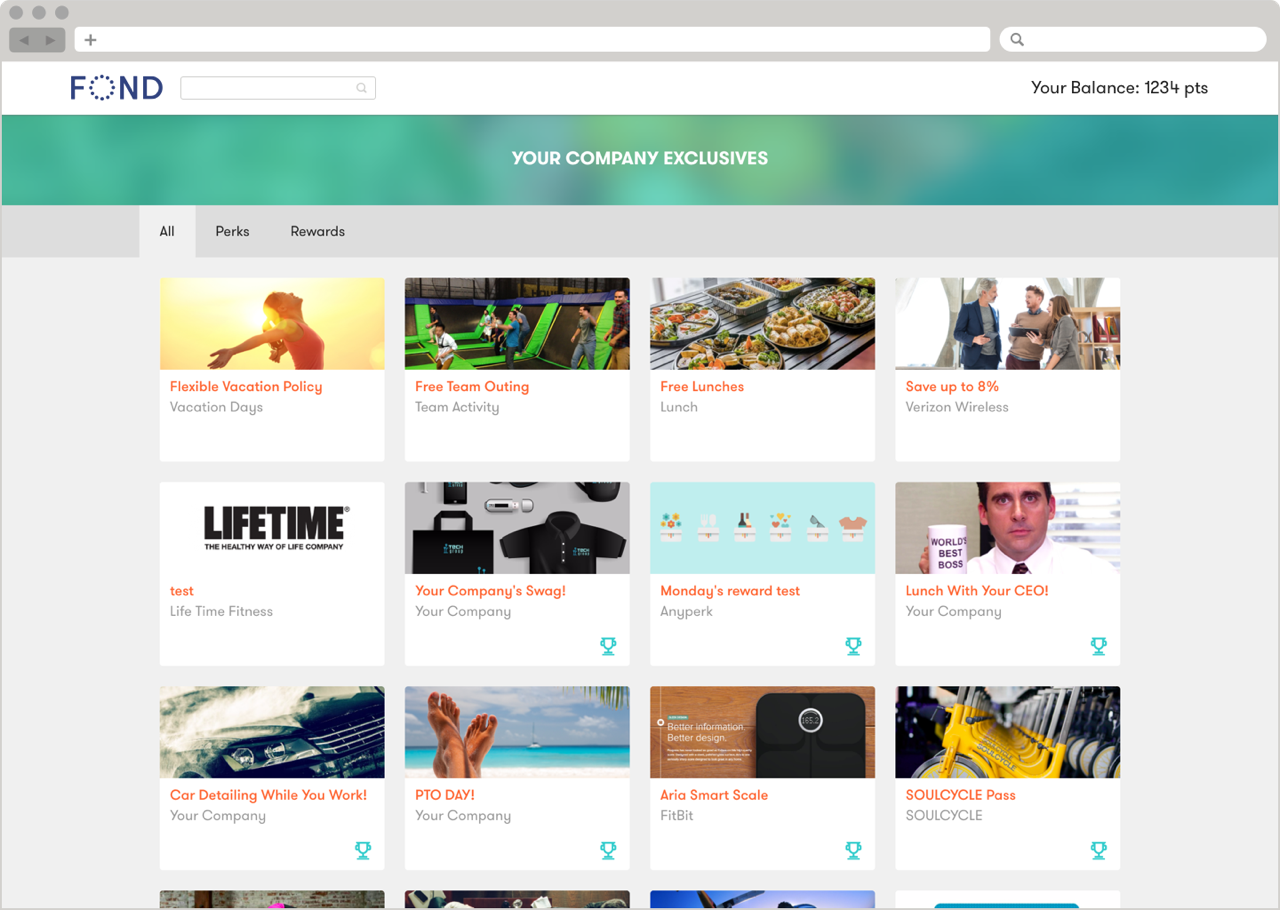
Task: Click the browser search field
Action: click(1133, 40)
